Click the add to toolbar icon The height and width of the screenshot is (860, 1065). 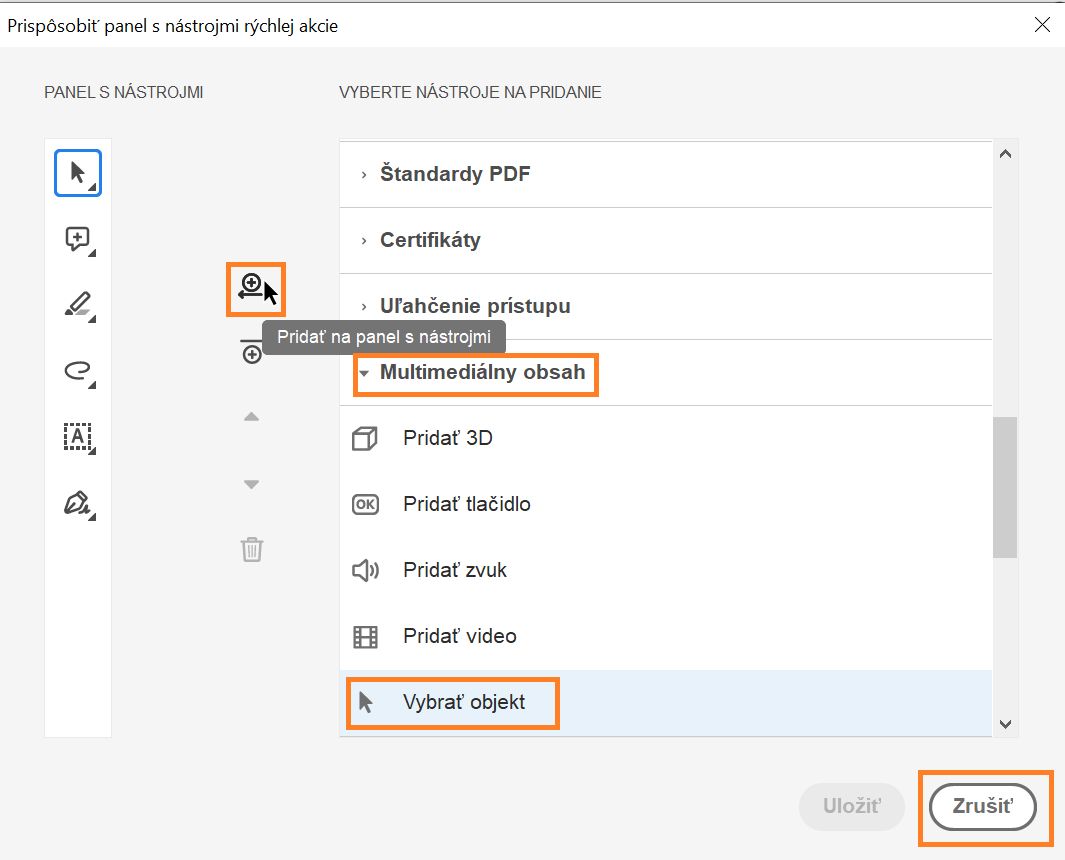[x=253, y=288]
